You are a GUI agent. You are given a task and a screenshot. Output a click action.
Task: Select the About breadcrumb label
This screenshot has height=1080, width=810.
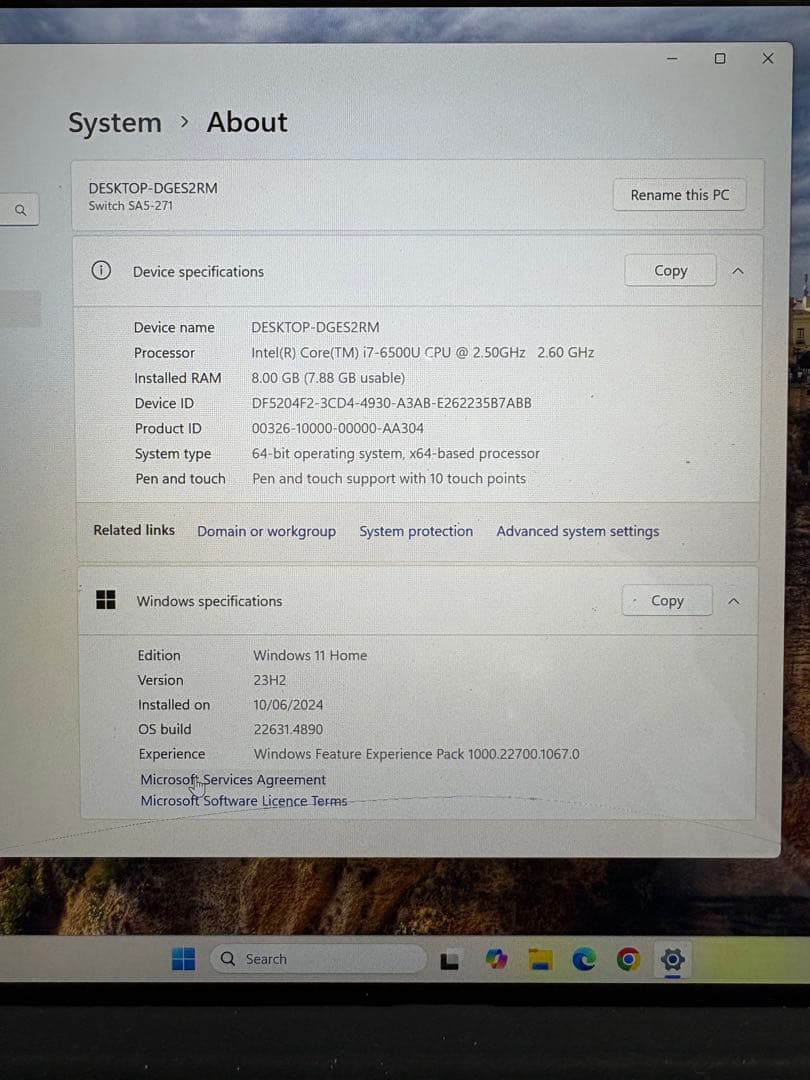tap(246, 122)
